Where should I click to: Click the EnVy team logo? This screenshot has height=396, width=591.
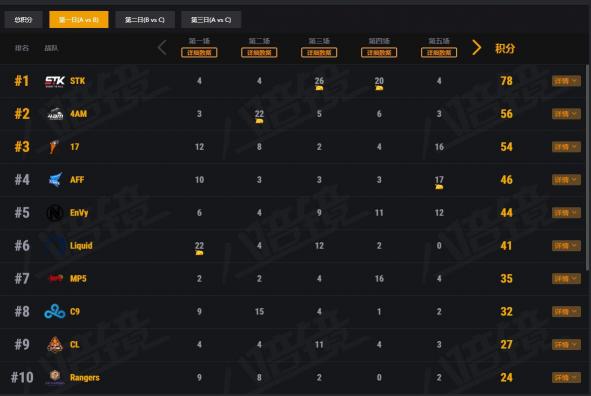[55, 213]
